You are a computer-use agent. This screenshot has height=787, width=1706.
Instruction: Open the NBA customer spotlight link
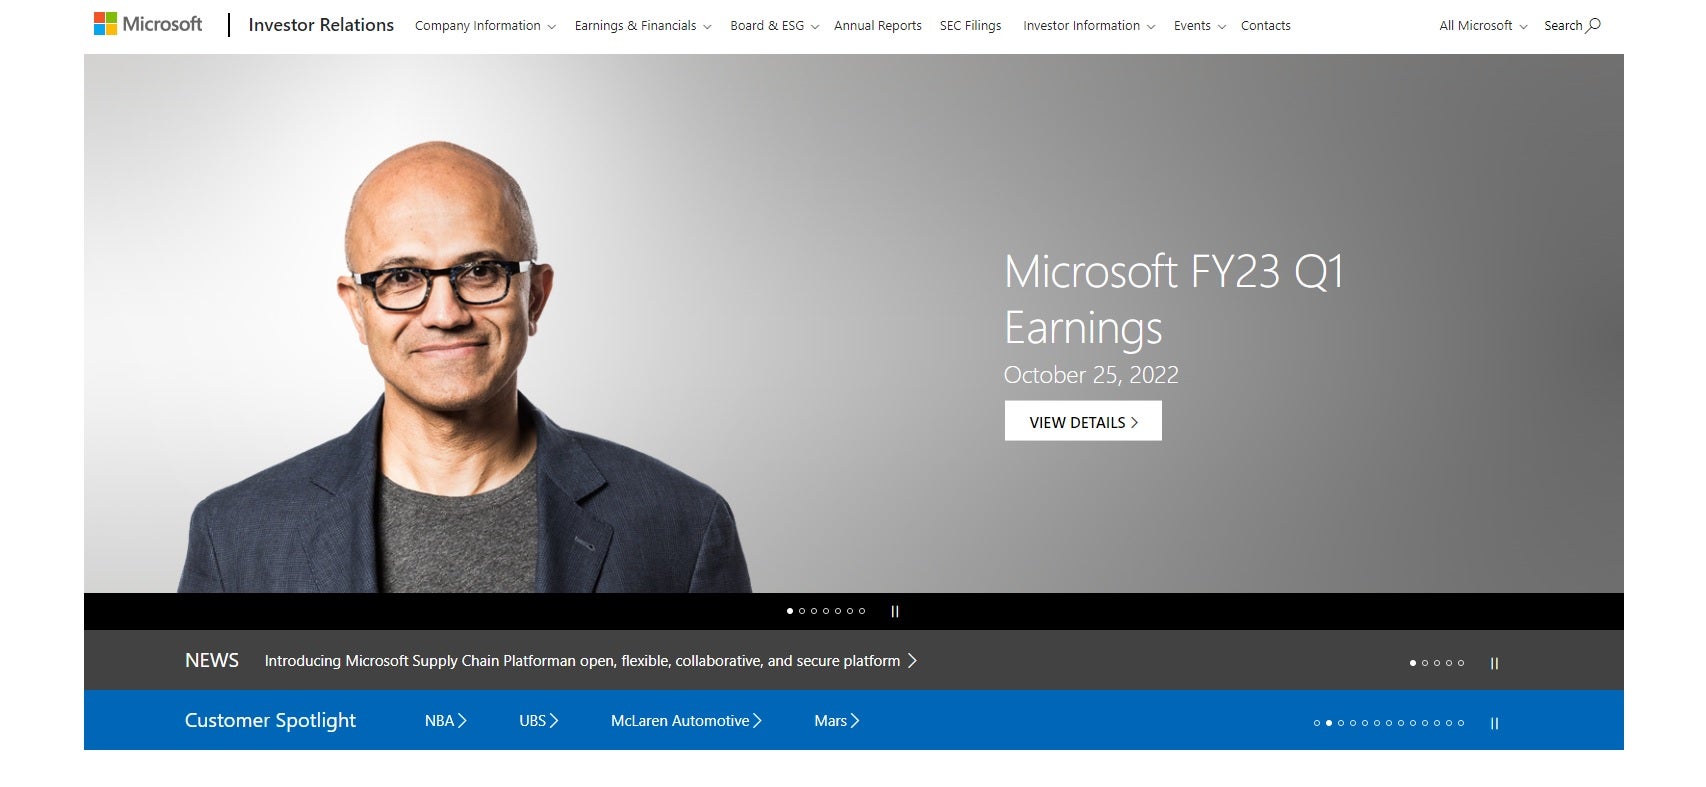(x=445, y=721)
